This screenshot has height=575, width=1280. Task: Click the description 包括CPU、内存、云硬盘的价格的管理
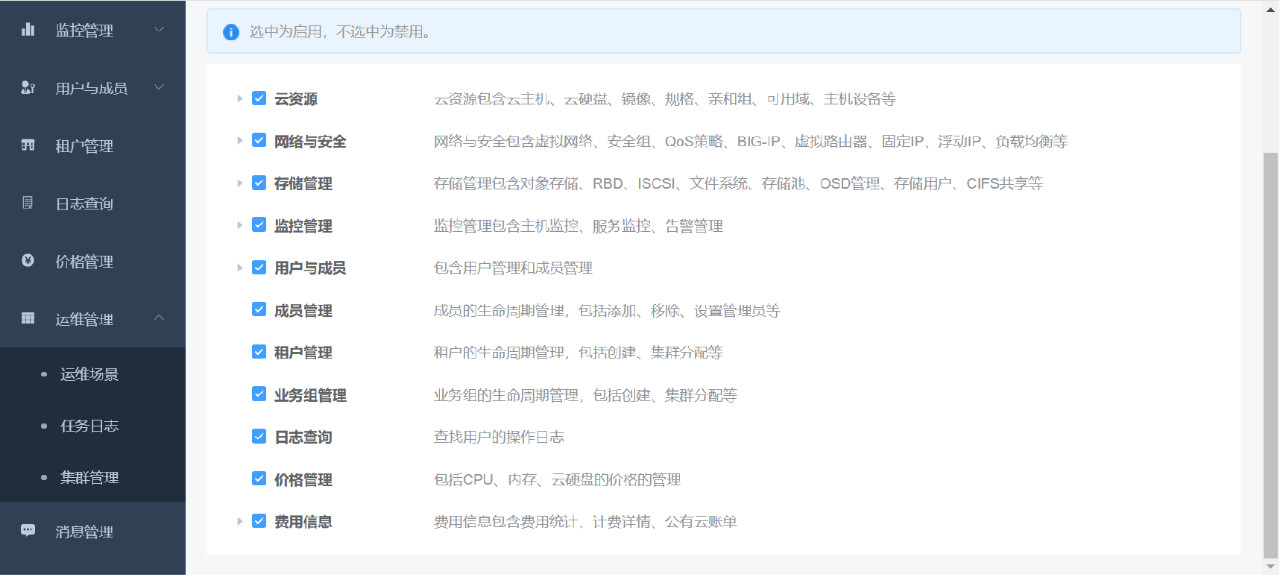(x=557, y=480)
